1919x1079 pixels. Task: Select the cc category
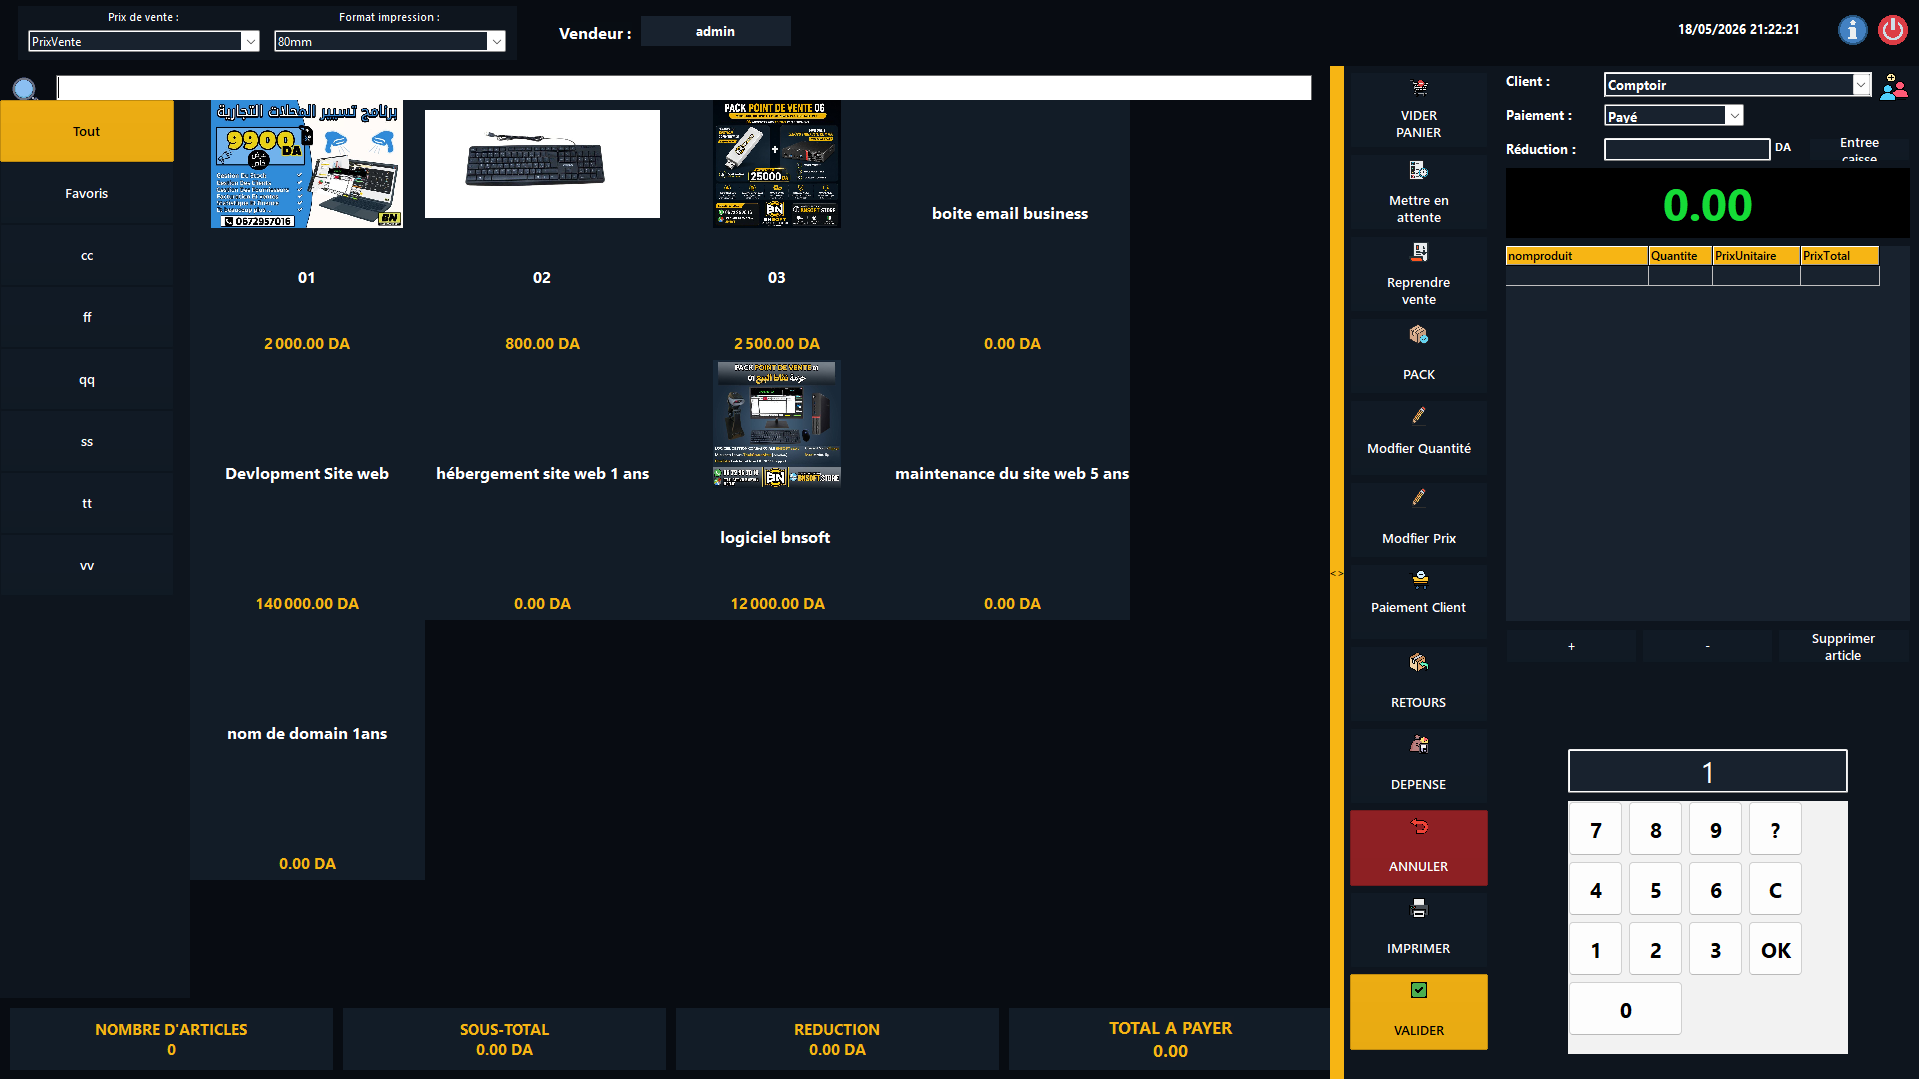click(x=87, y=255)
